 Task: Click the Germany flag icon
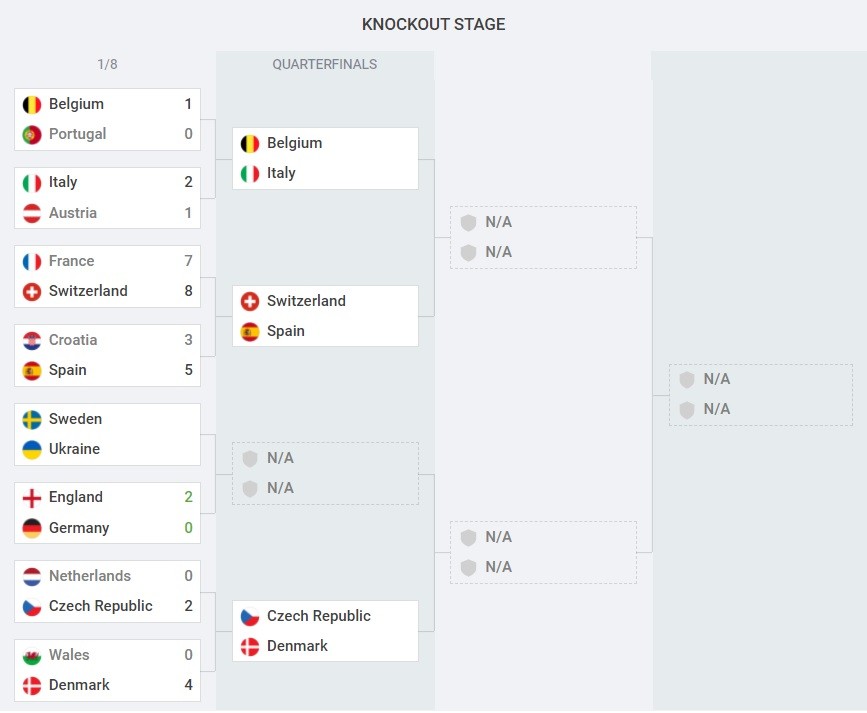click(32, 528)
